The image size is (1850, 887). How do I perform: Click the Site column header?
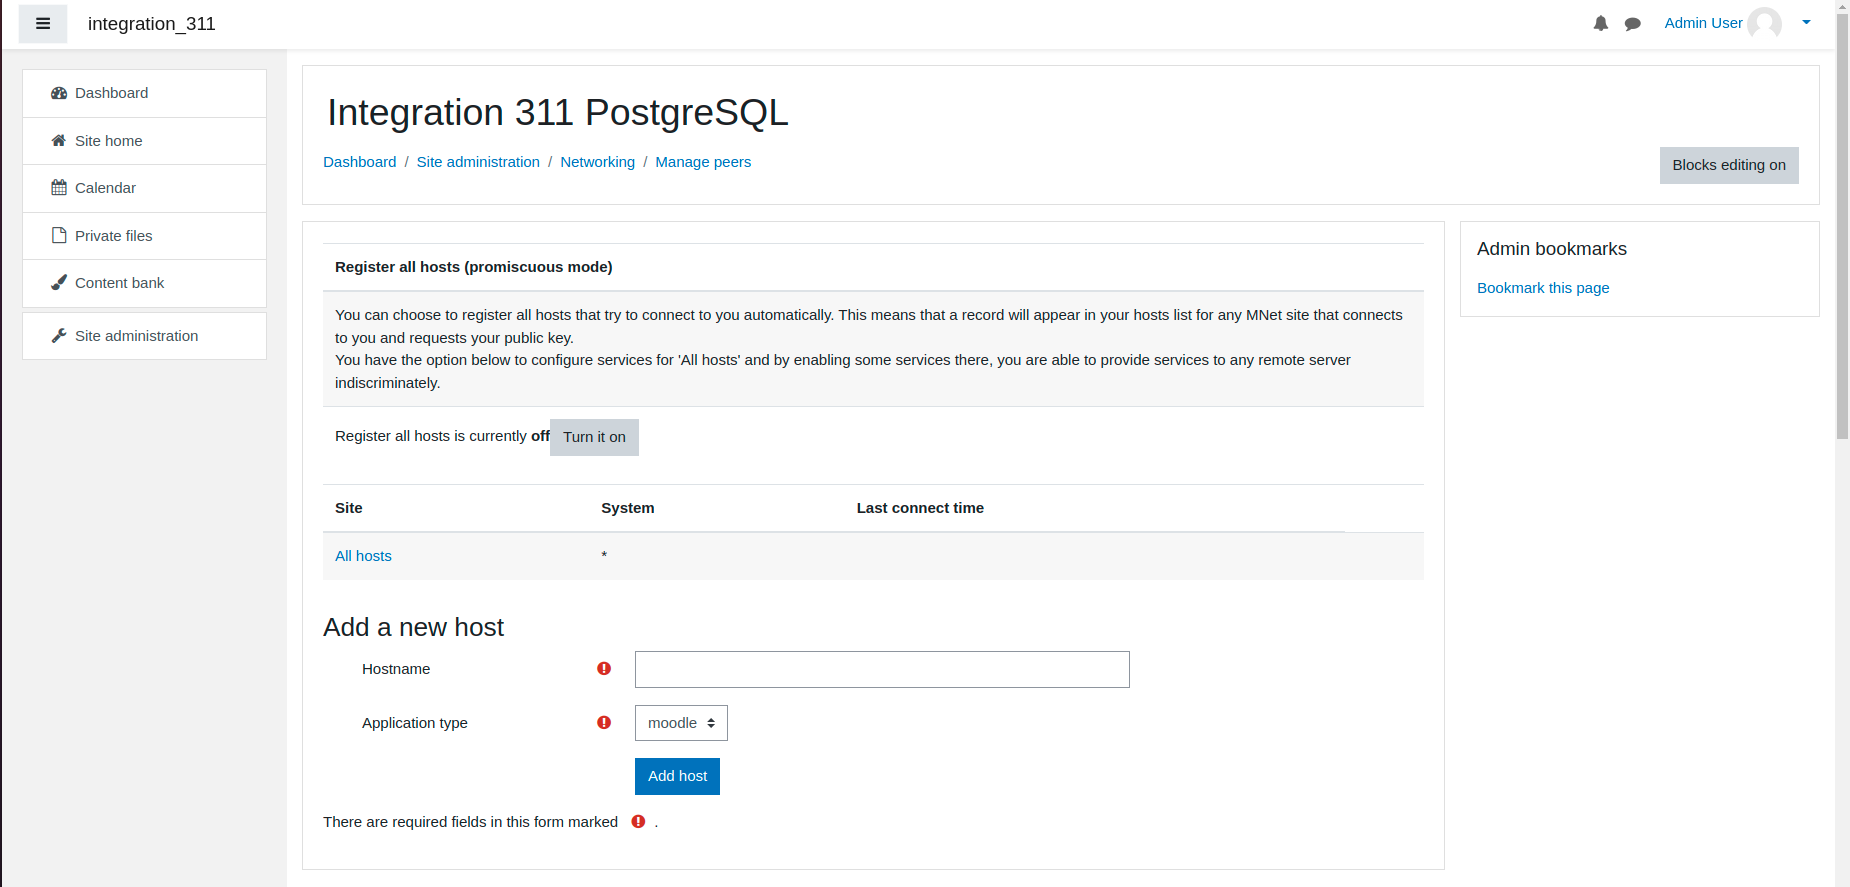tap(349, 508)
